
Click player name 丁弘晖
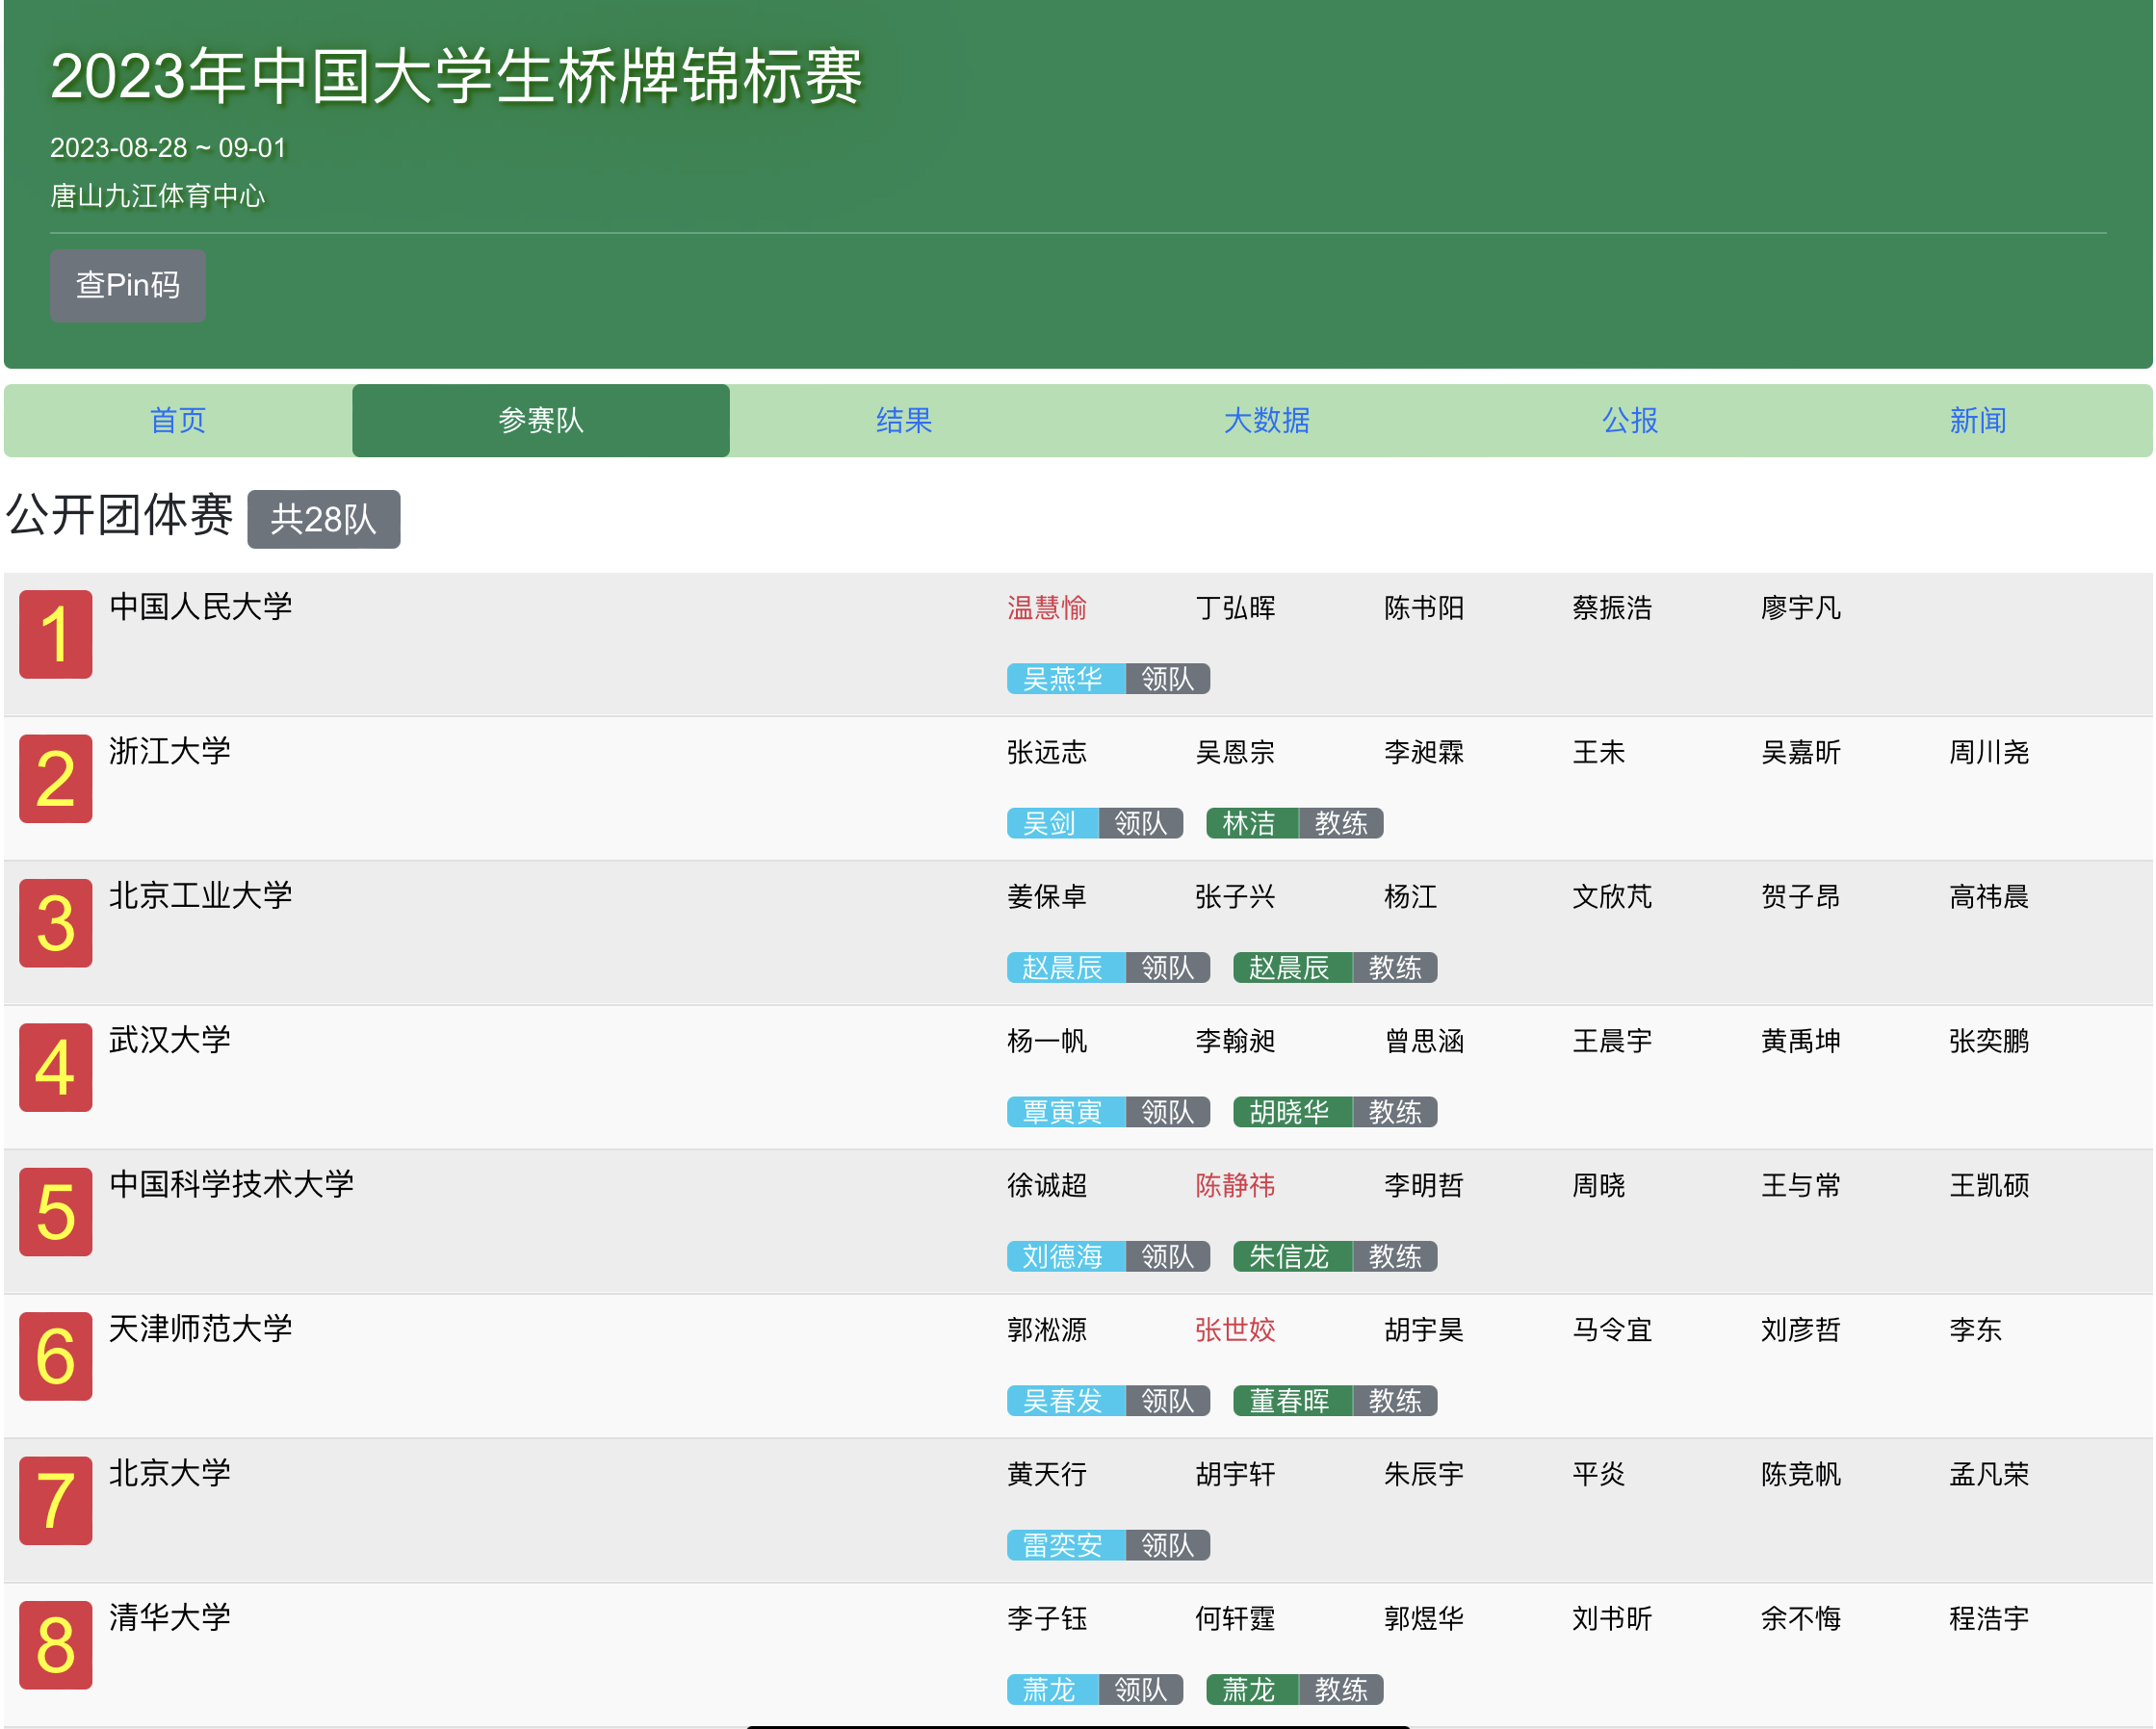[1236, 608]
